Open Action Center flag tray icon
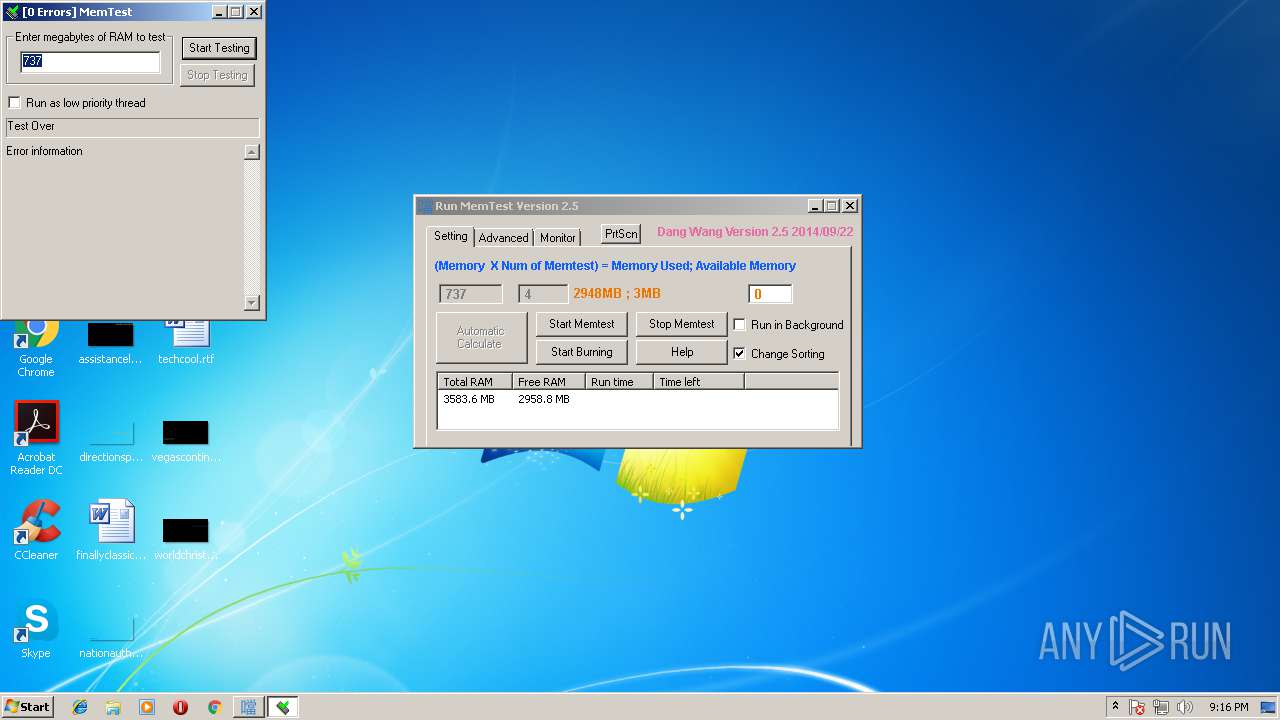The height and width of the screenshot is (720, 1280). pyautogui.click(x=1137, y=707)
